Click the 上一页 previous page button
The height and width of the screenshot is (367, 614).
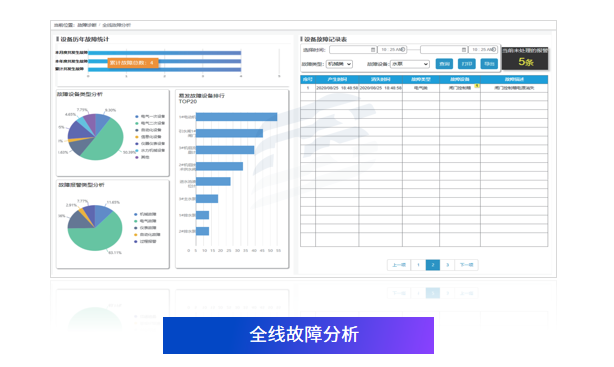click(399, 265)
